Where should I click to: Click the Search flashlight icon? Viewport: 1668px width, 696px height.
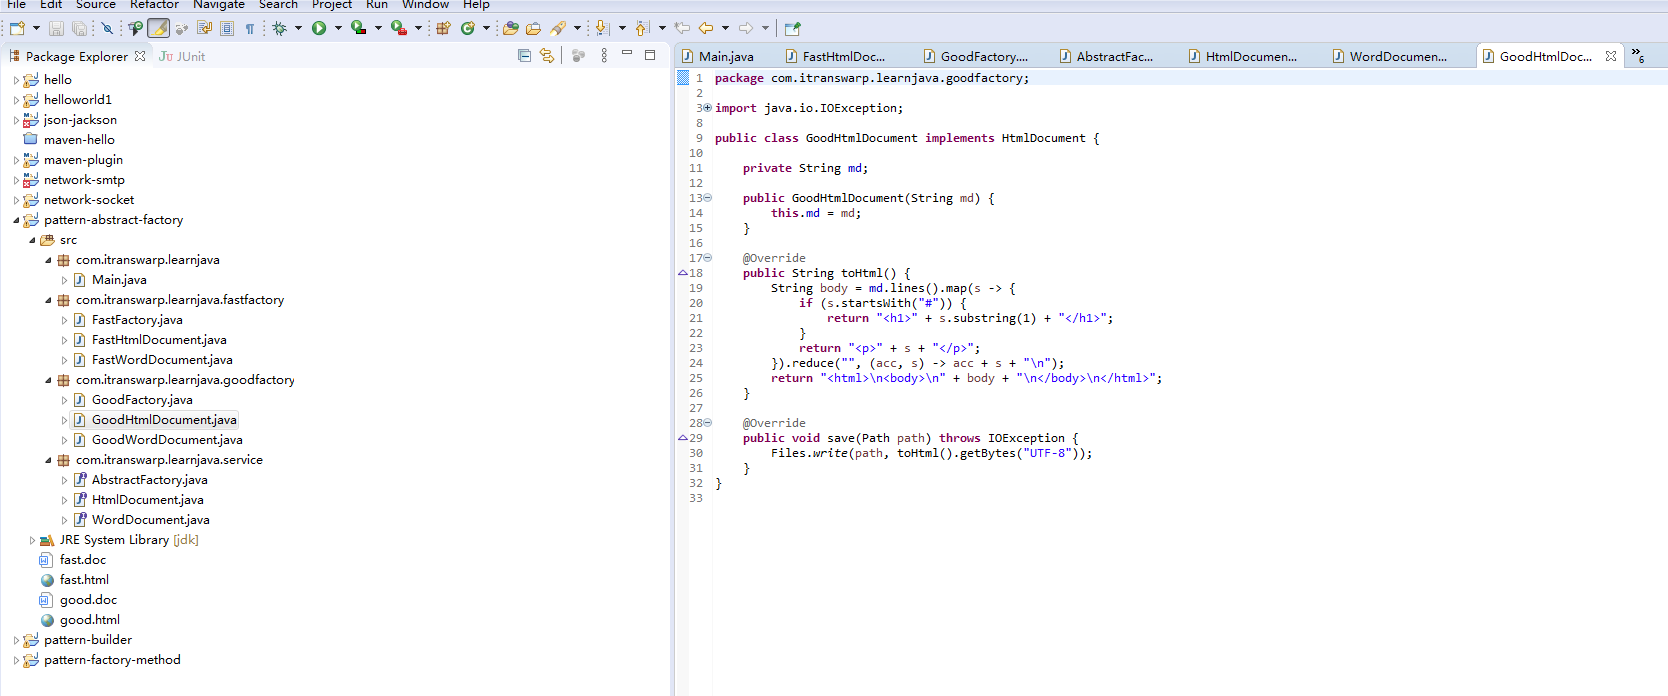click(x=558, y=28)
